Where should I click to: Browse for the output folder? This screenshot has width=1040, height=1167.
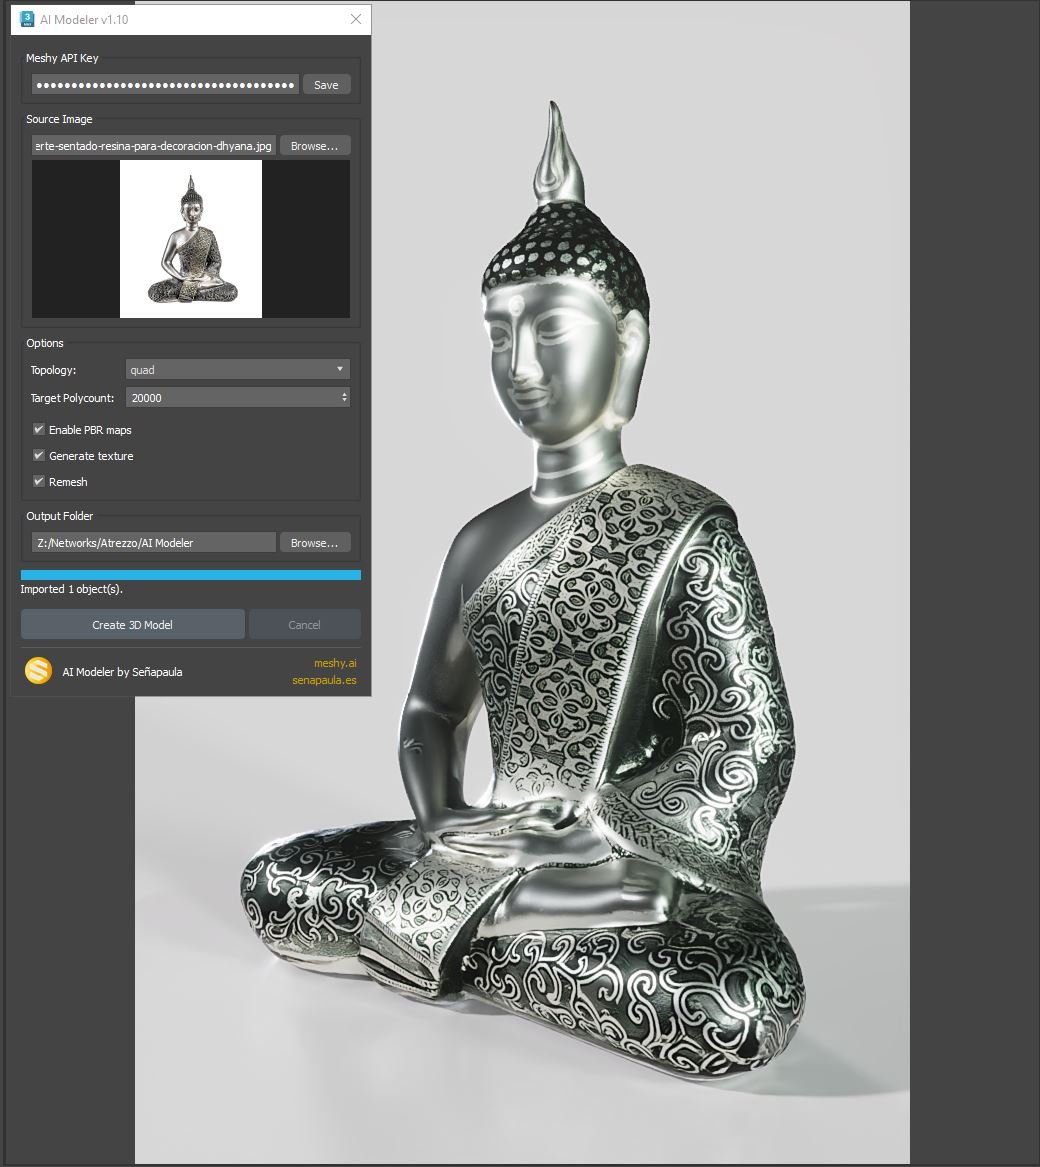point(314,543)
